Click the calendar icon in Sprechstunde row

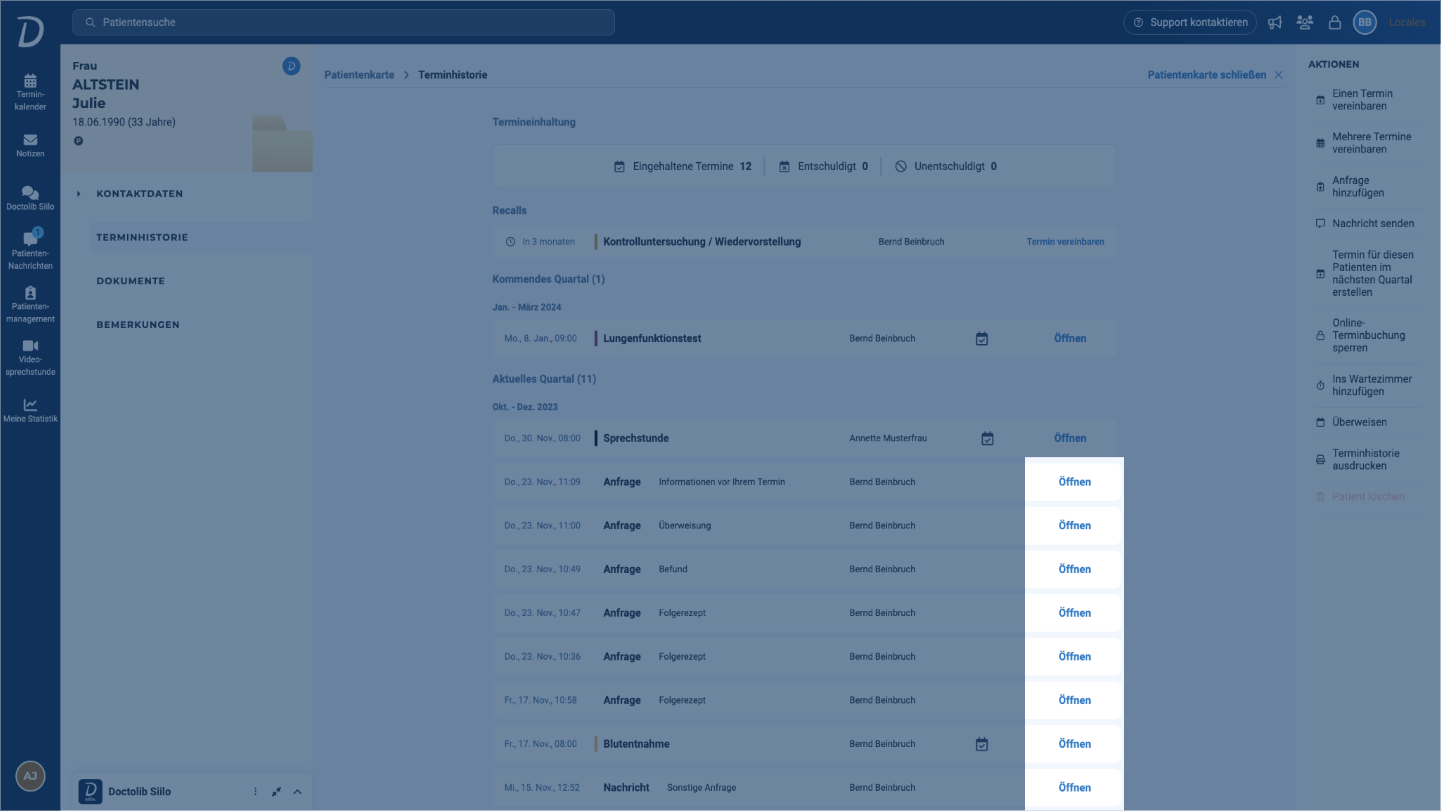click(x=987, y=438)
